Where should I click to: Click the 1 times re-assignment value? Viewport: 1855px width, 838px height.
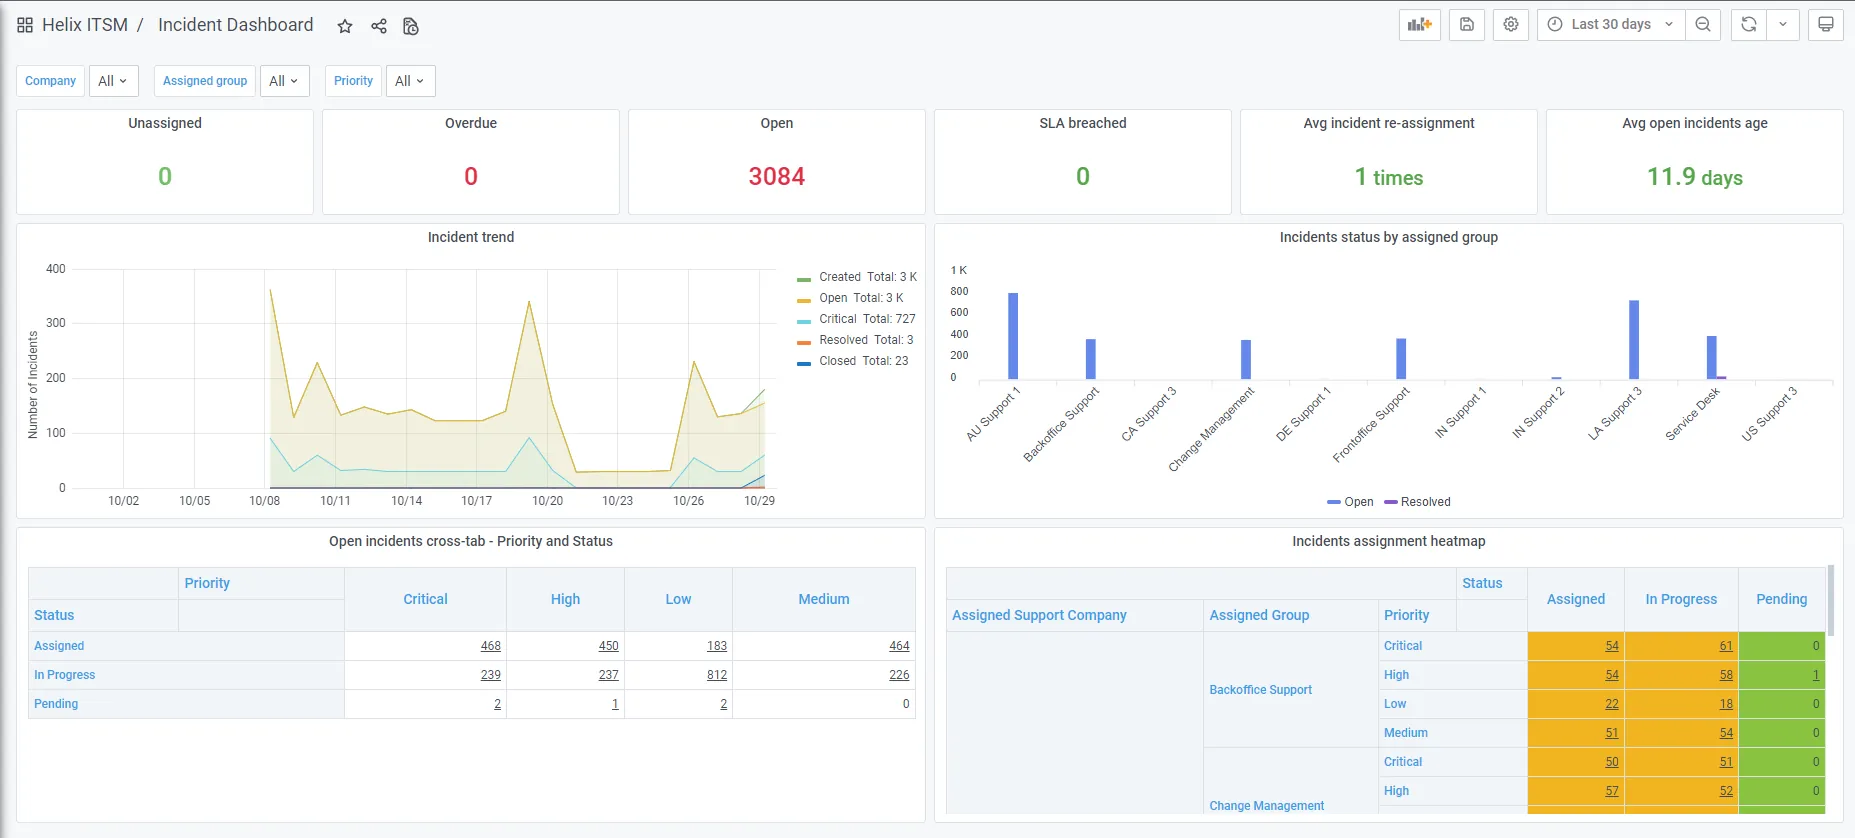pyautogui.click(x=1389, y=177)
